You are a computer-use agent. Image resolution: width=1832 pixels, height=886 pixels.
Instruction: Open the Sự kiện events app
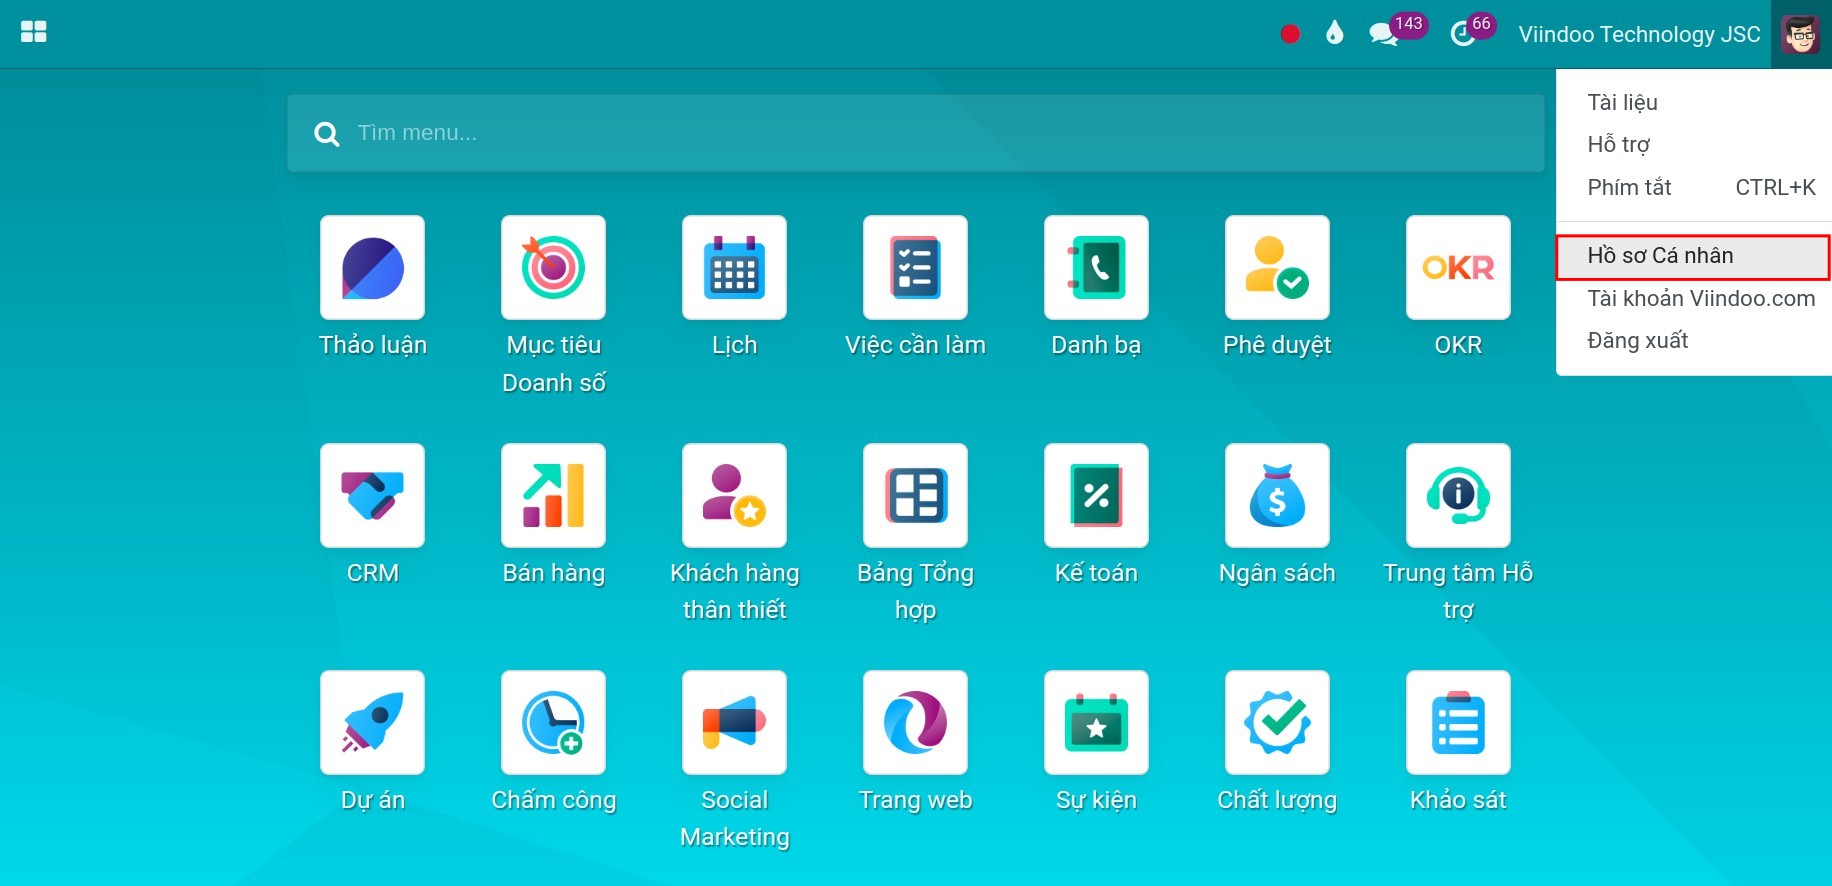(x=1096, y=722)
